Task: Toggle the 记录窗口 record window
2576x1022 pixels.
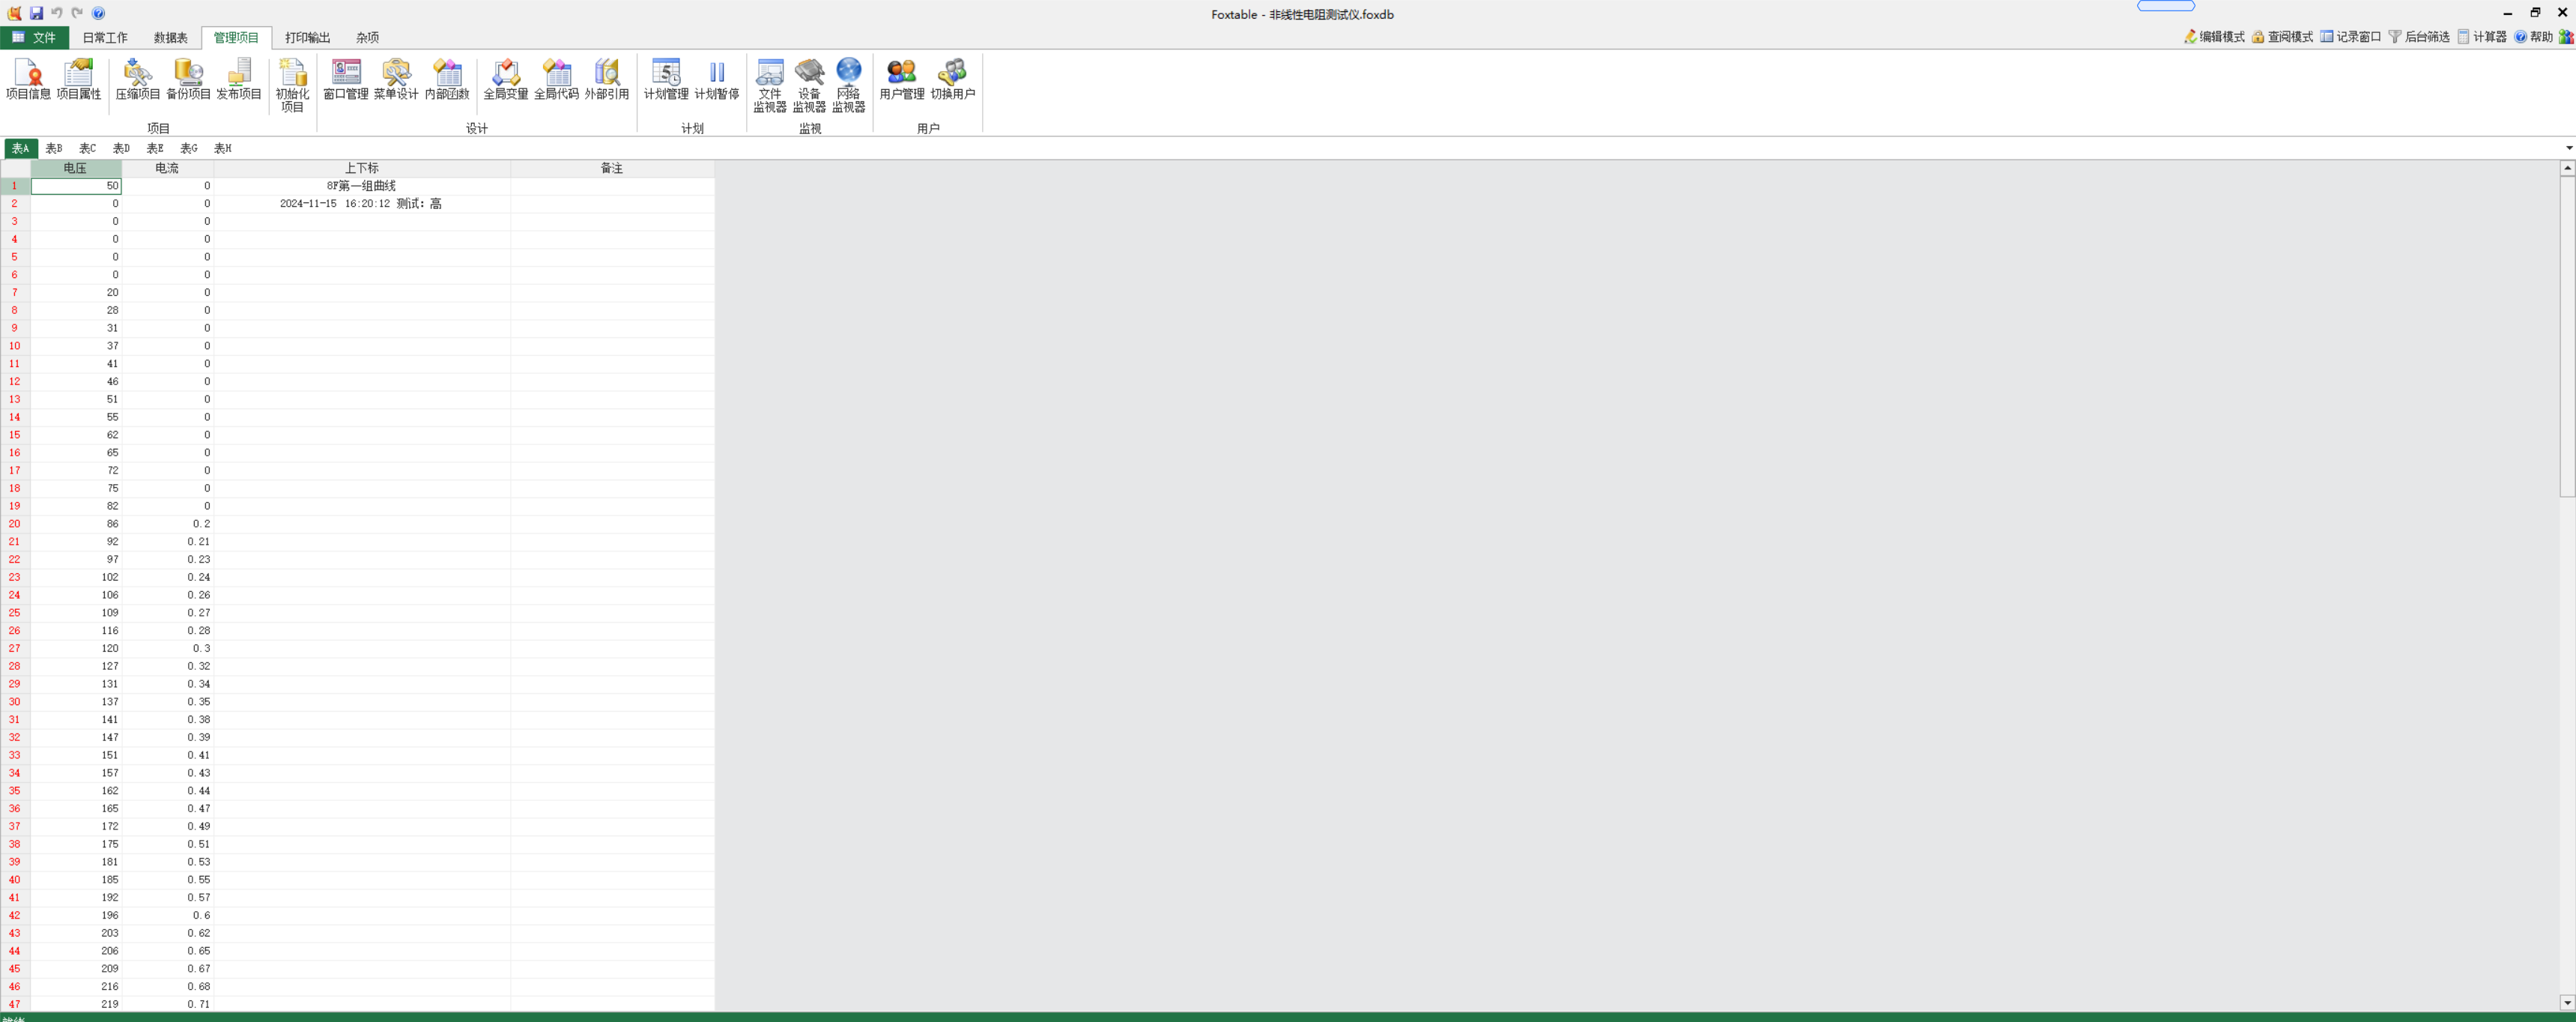Action: tap(2351, 37)
